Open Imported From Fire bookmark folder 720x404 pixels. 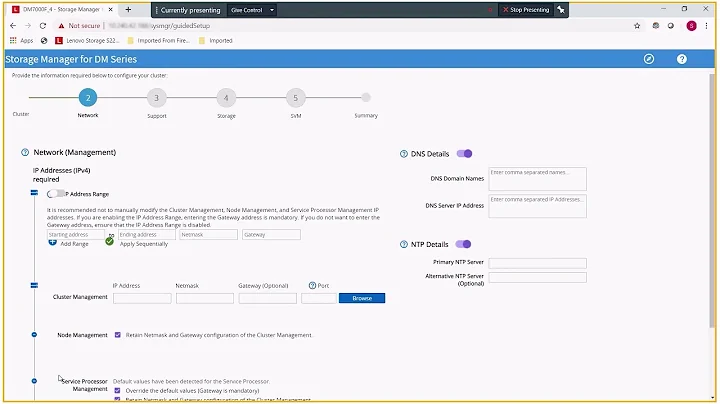coord(158,40)
